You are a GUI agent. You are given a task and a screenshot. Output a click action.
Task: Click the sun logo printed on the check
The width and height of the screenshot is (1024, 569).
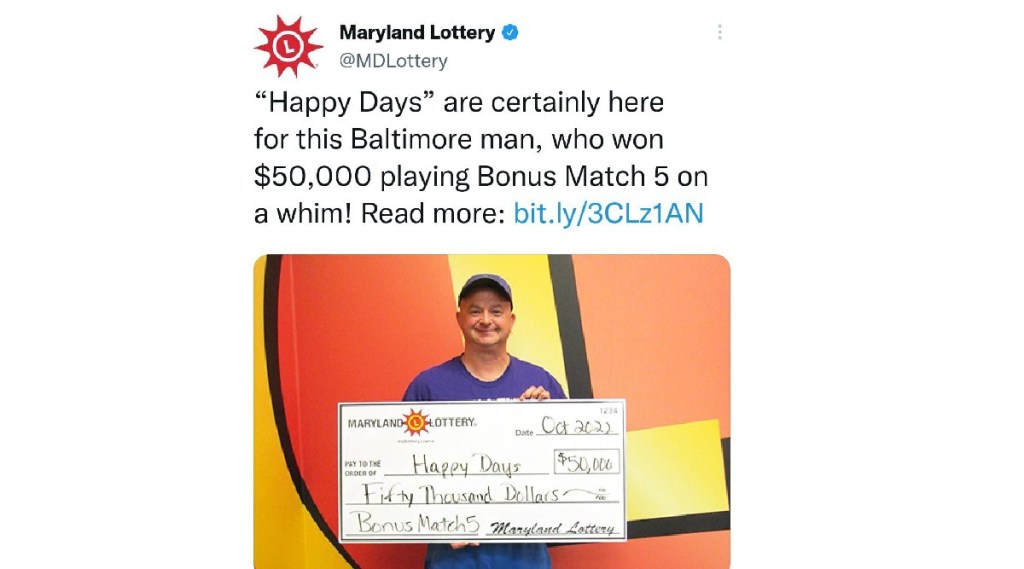click(x=415, y=422)
